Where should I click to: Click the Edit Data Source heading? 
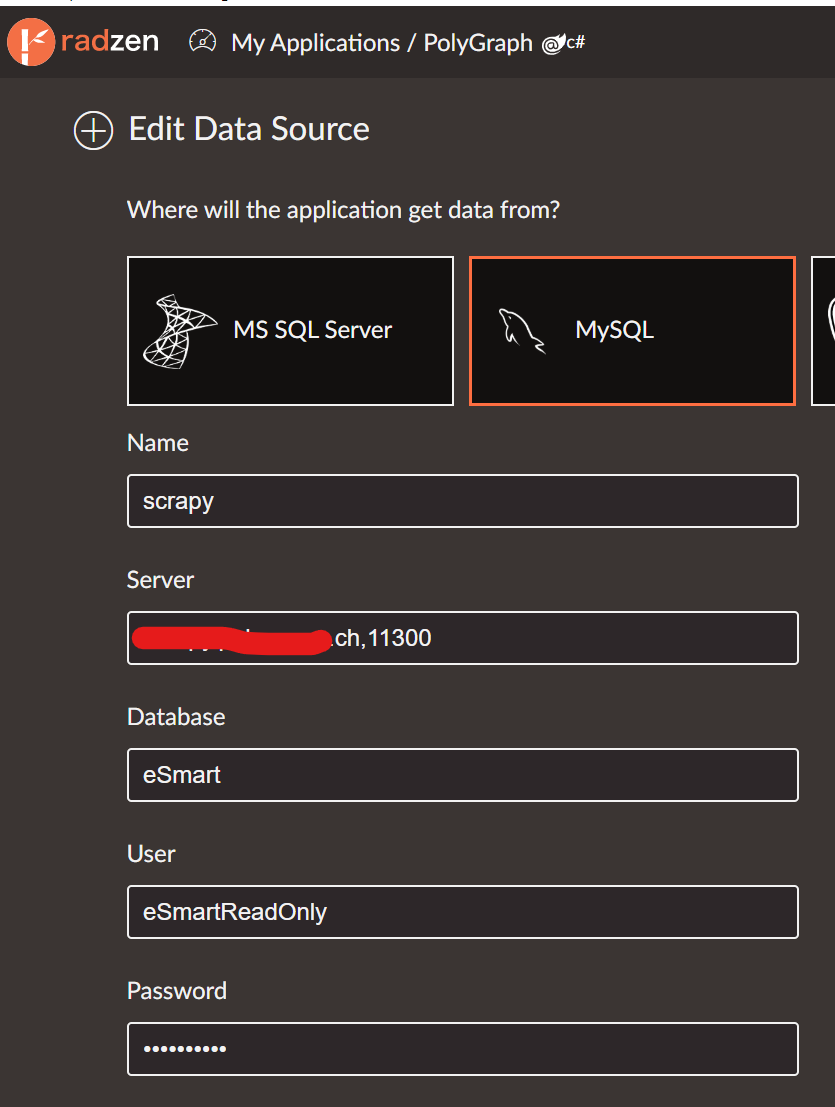pos(248,129)
